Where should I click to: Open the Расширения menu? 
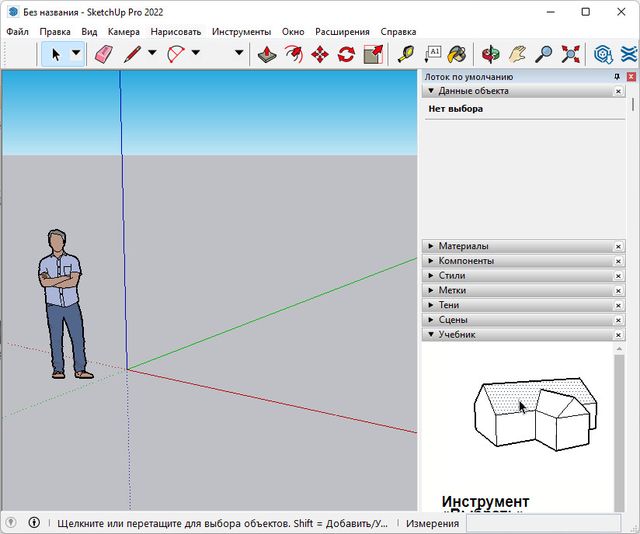click(x=342, y=31)
